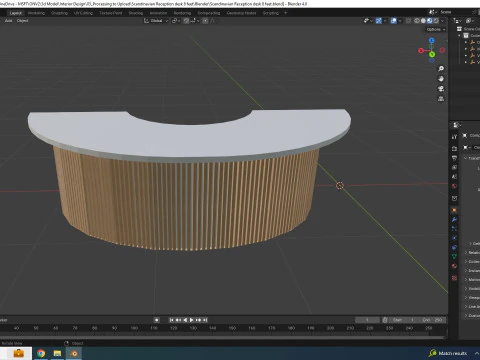Click the pan hand navigation icon
This screenshot has width=480, height=360.
[441, 79]
